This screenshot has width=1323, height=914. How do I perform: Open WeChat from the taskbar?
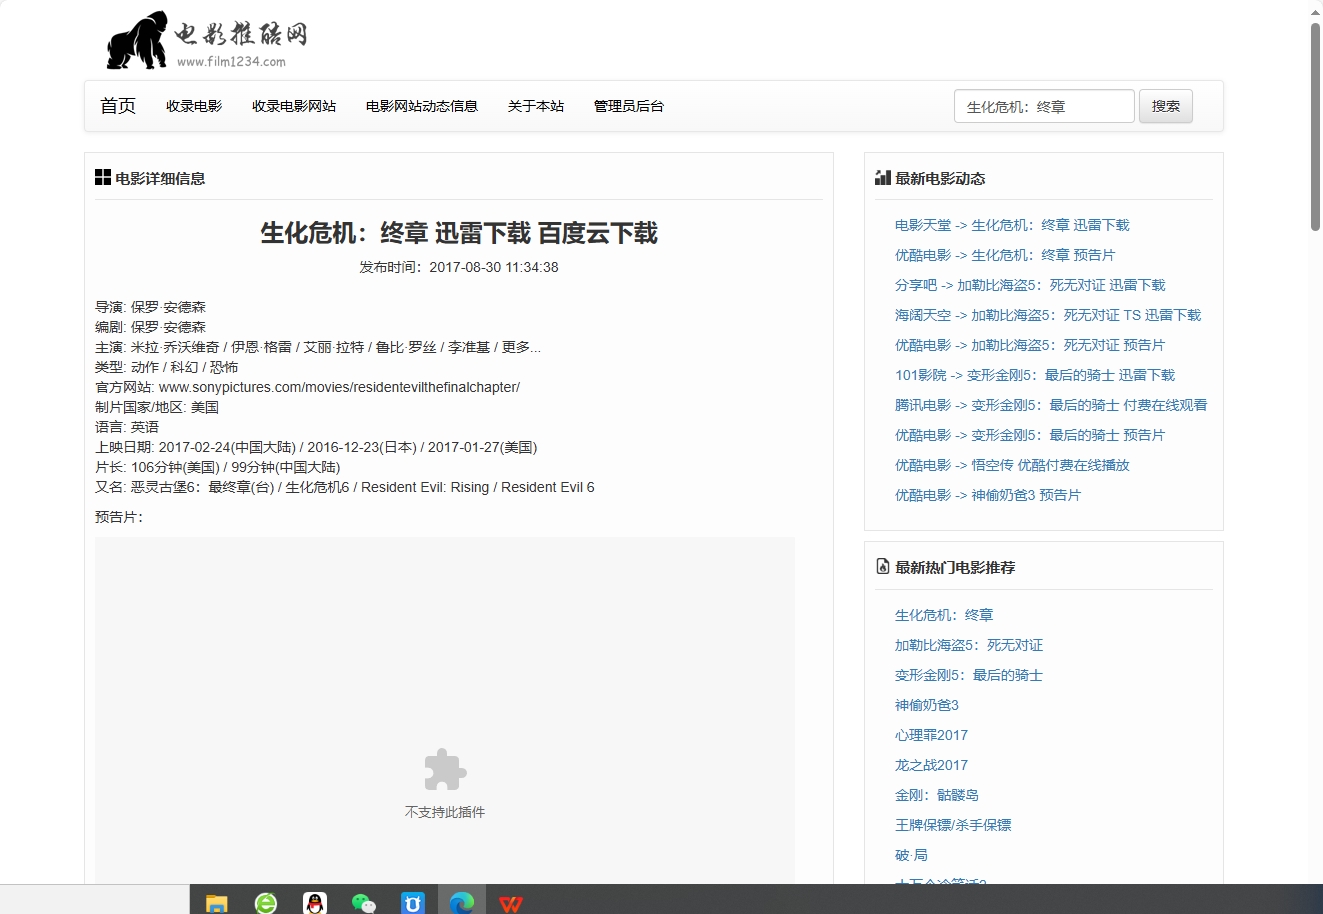click(x=364, y=901)
